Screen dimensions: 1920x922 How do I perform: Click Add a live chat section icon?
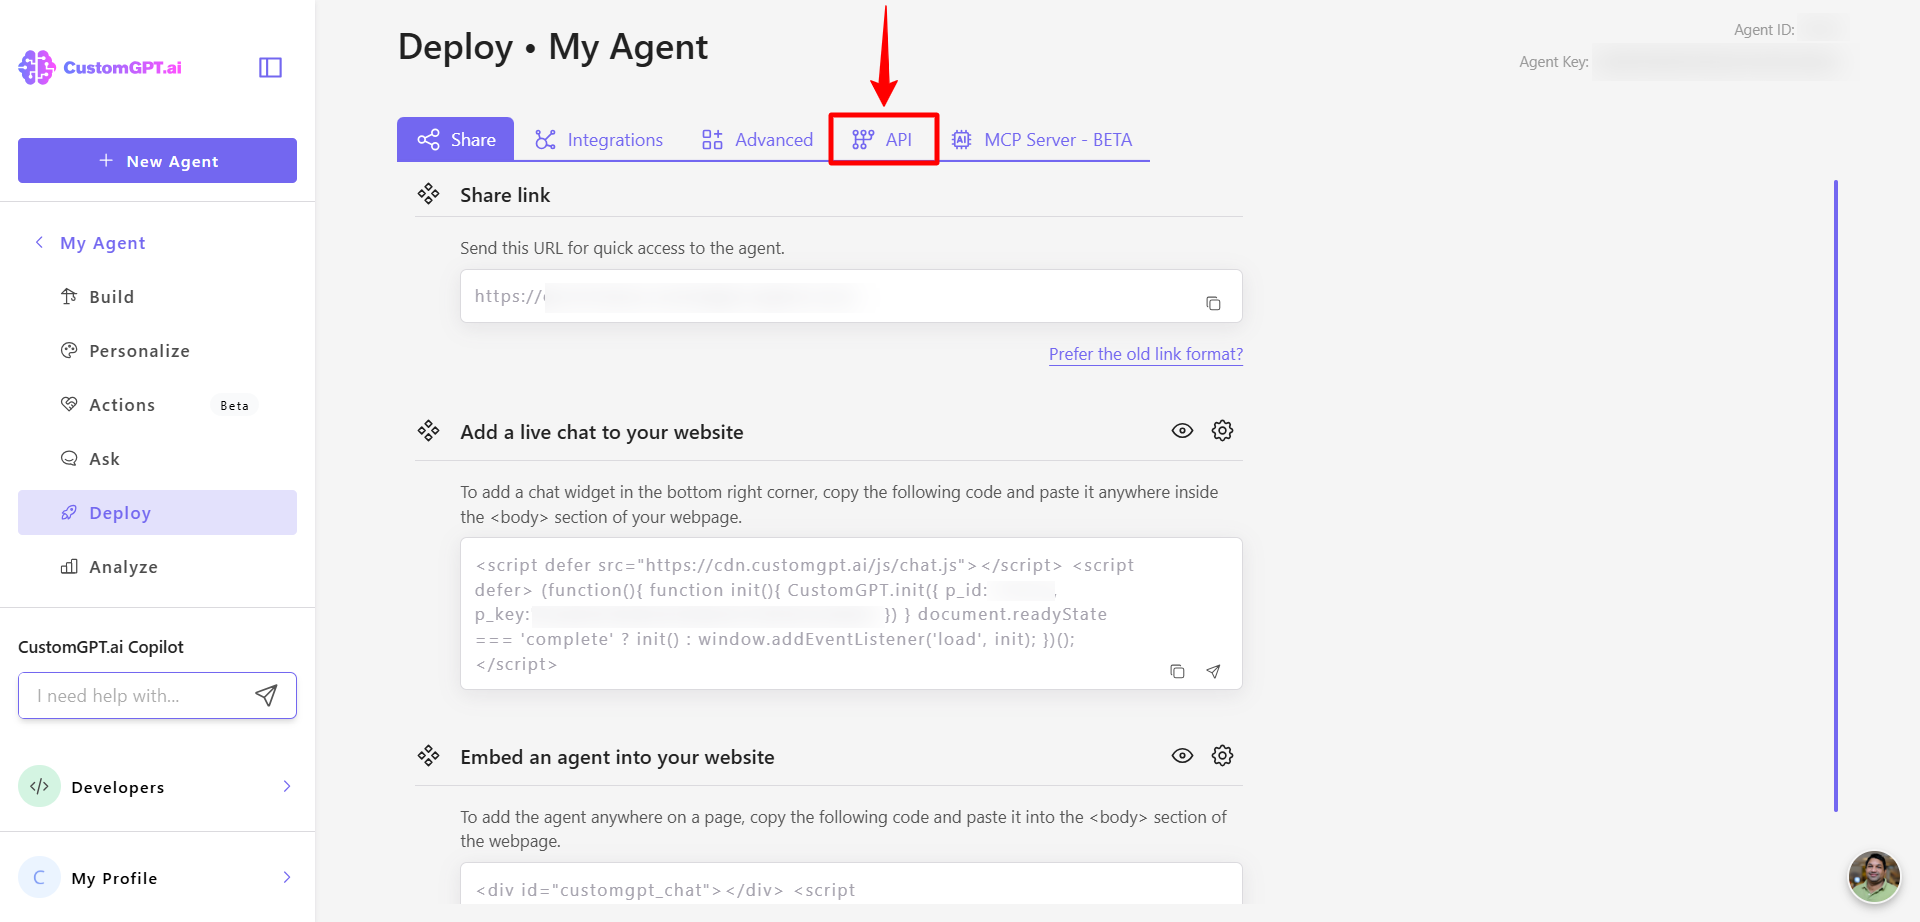click(428, 431)
